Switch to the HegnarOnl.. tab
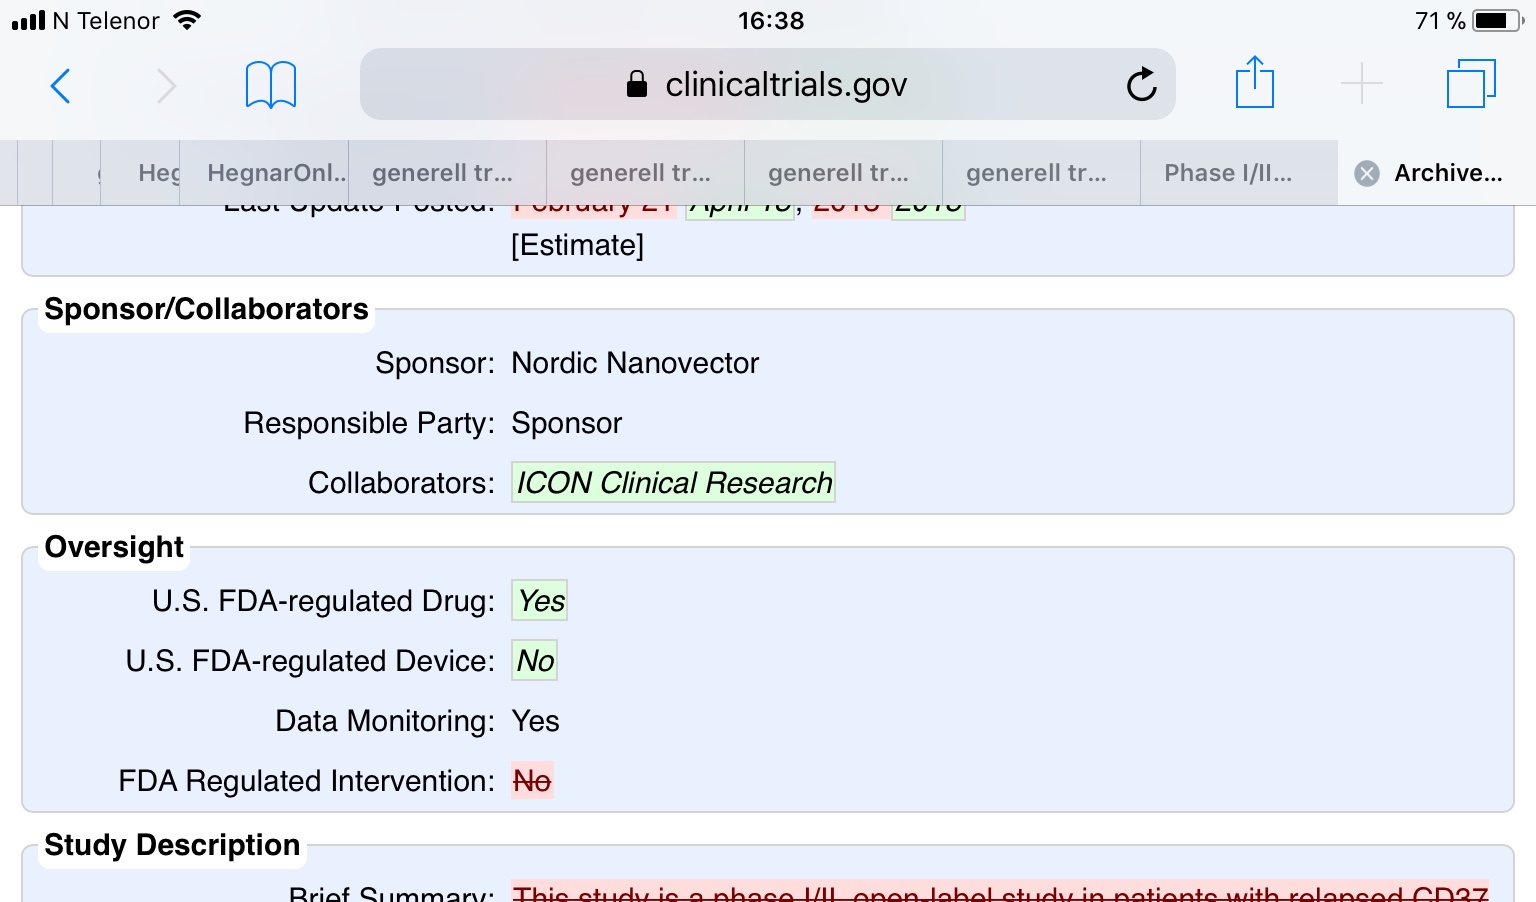The height and width of the screenshot is (902, 1536). click(276, 173)
